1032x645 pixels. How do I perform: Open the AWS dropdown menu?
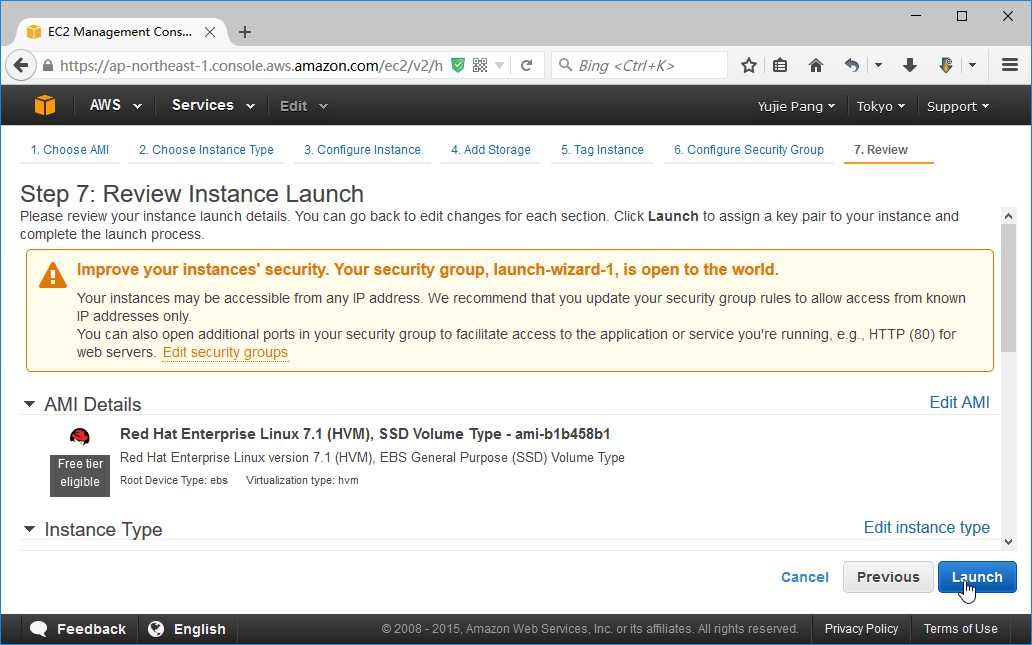click(x=115, y=105)
